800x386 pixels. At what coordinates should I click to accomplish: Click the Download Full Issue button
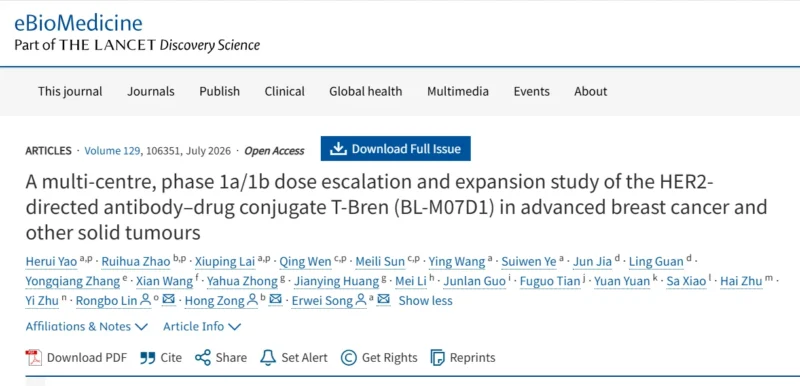click(395, 148)
